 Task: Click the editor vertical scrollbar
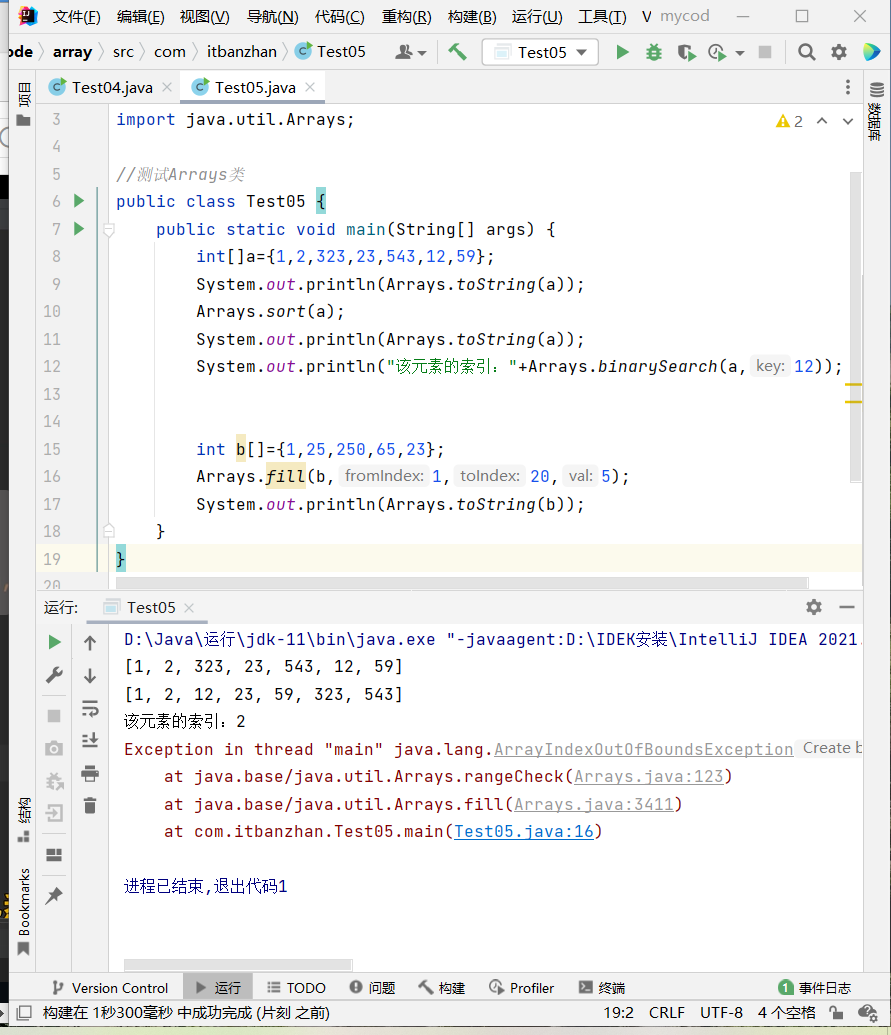click(855, 326)
